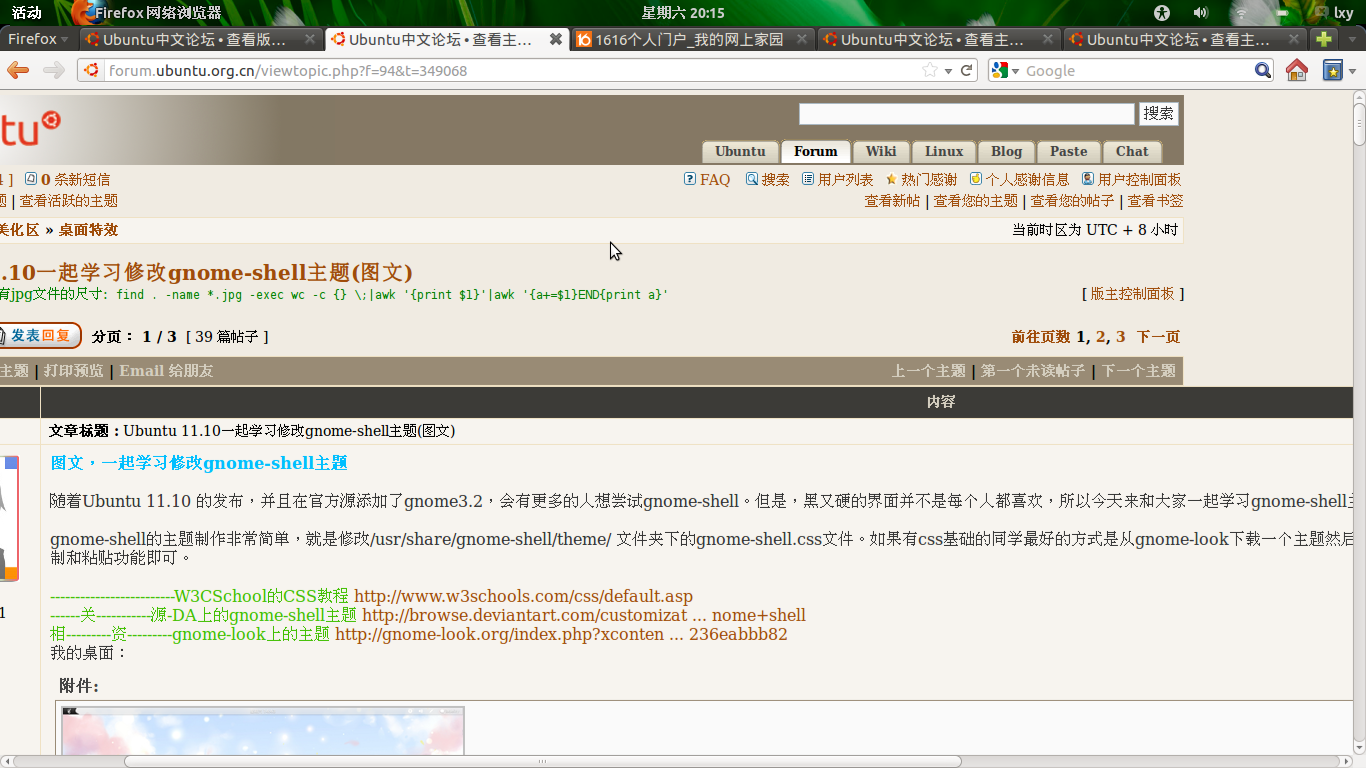Image resolution: width=1366 pixels, height=768 pixels.
Task: Open the 桌面特效 breadcrumb link
Action: [88, 230]
